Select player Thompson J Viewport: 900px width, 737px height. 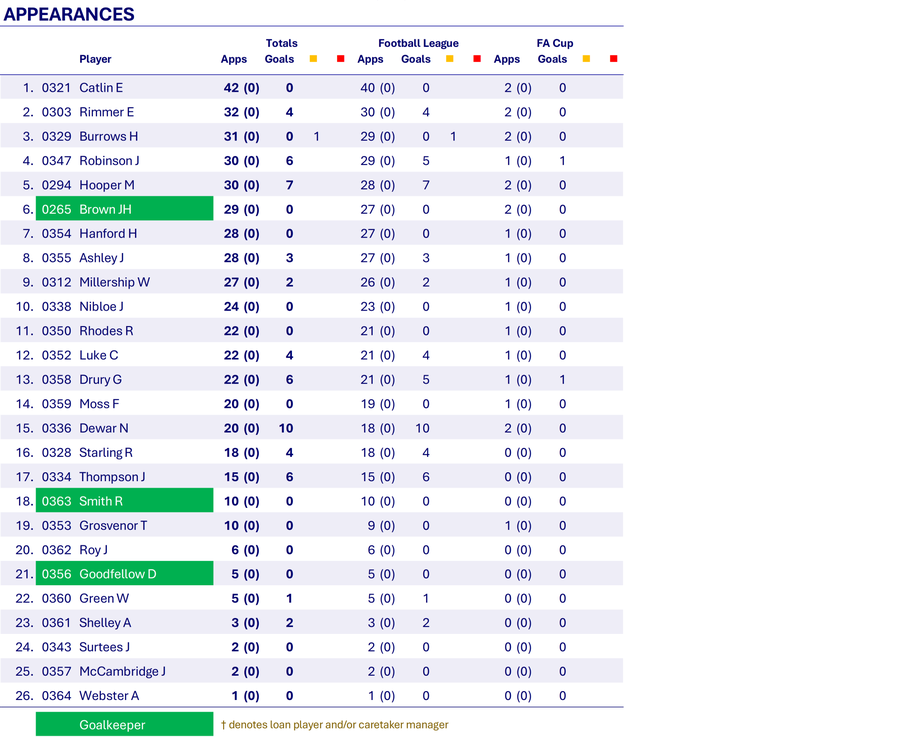click(112, 477)
